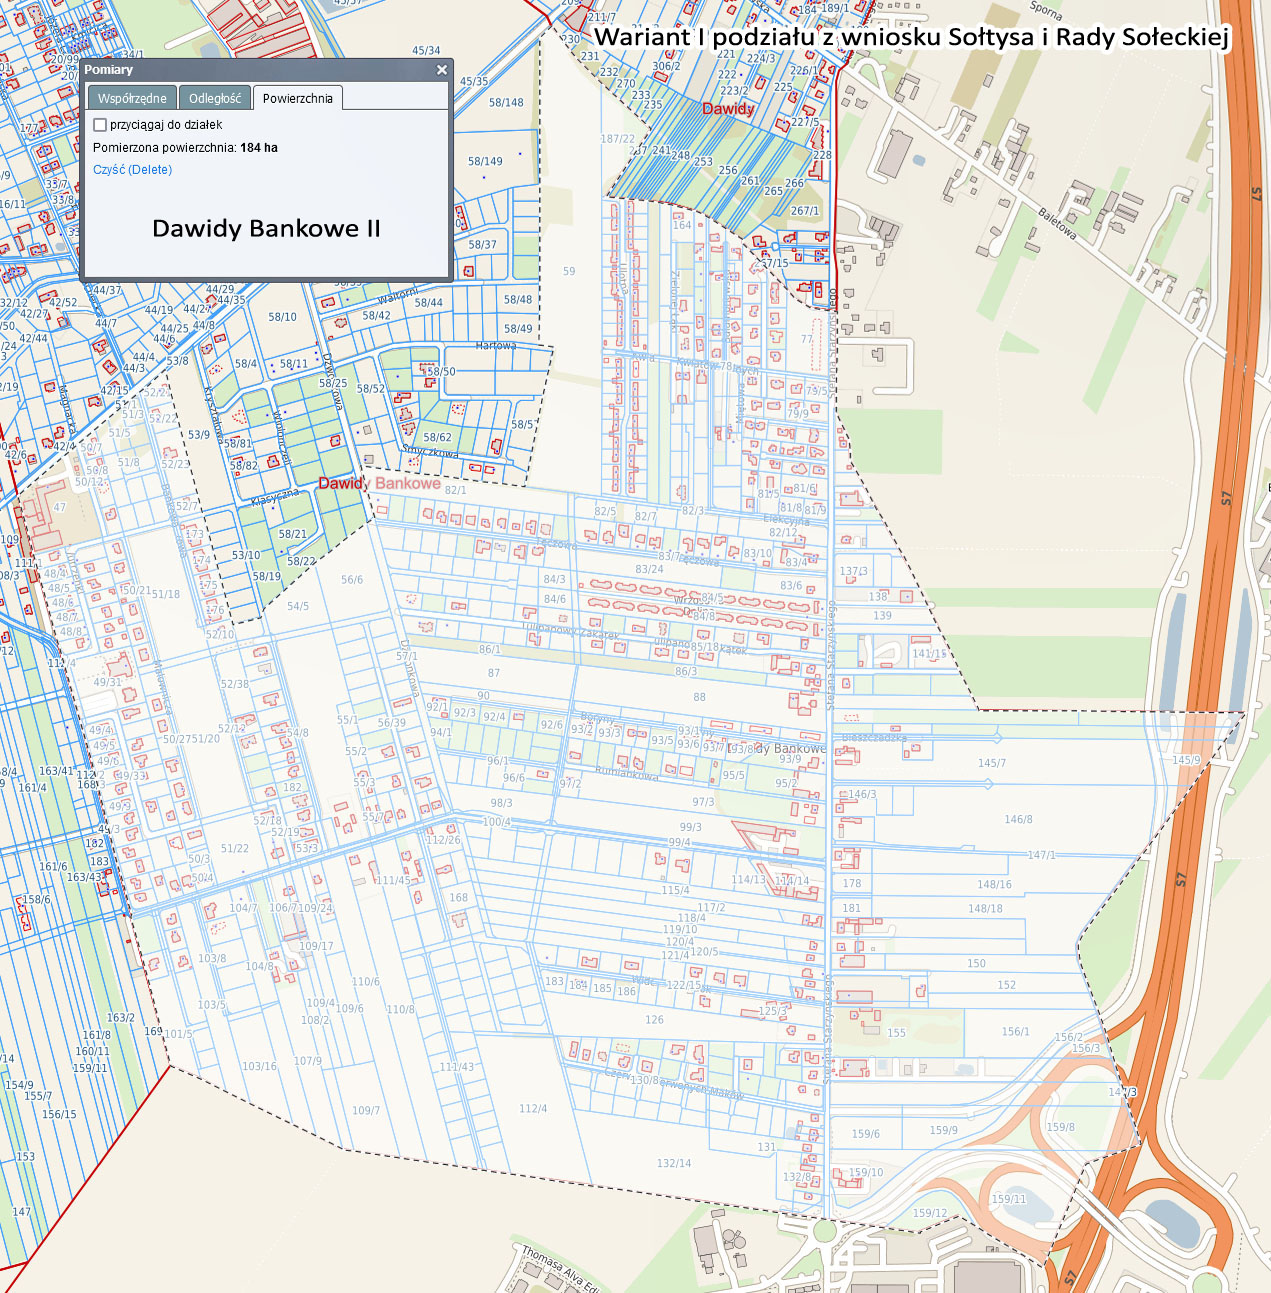Select parcel 145/7 east of the road
The image size is (1271, 1293).
click(992, 764)
